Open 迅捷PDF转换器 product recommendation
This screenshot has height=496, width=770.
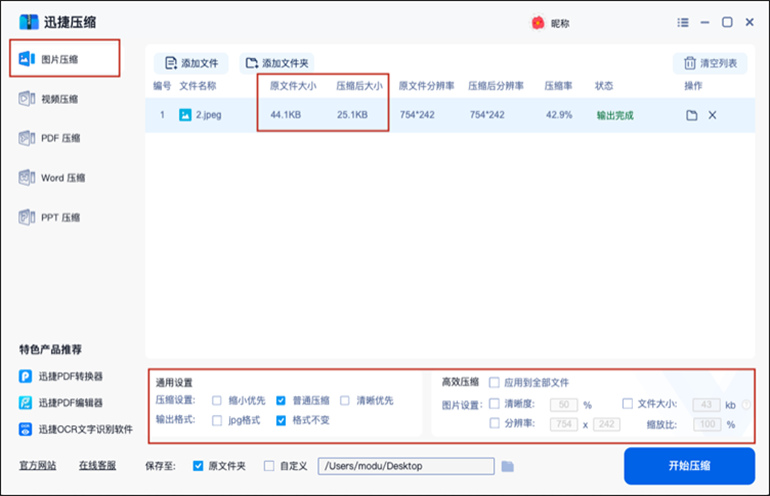click(x=61, y=376)
